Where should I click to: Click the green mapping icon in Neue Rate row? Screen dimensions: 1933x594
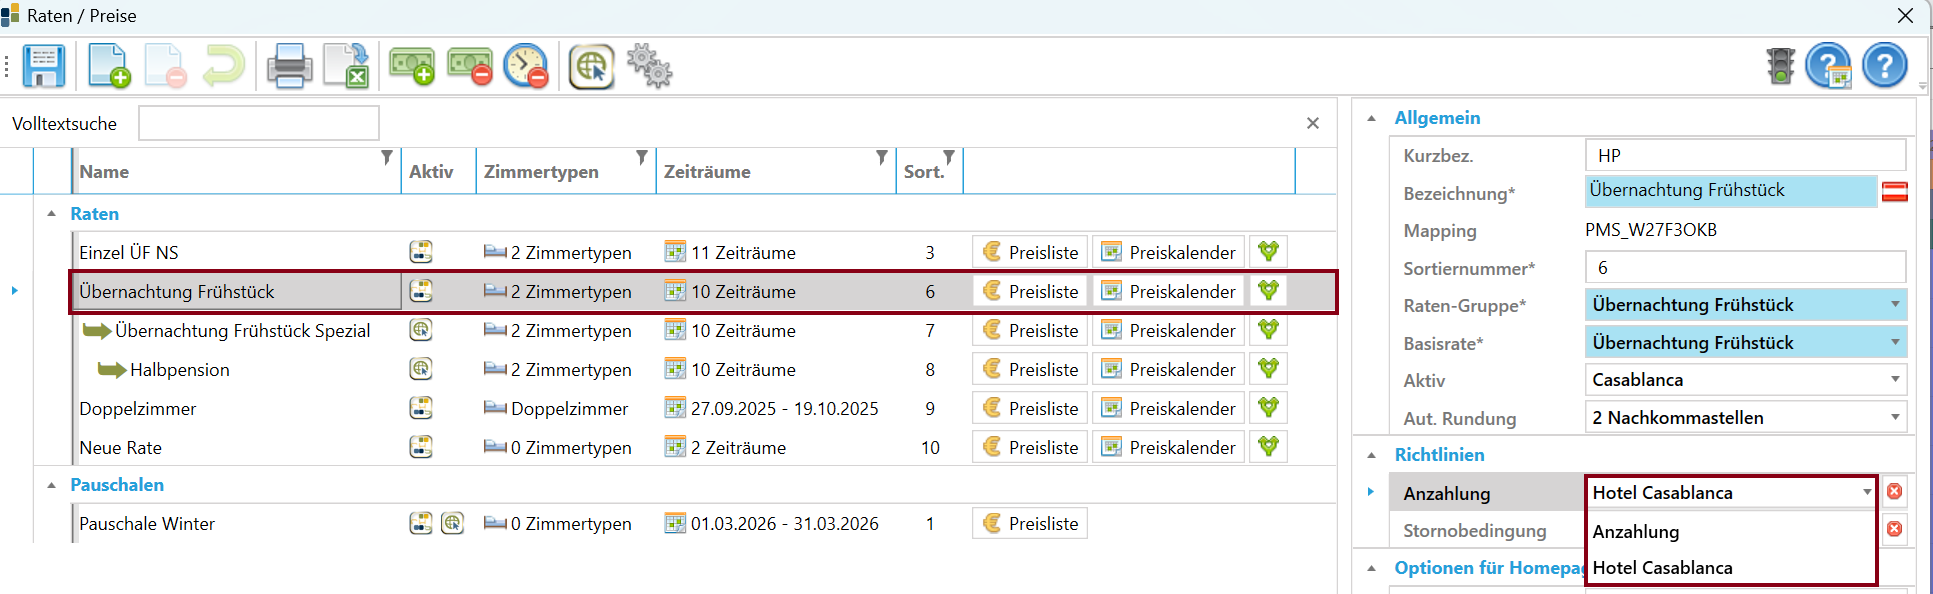pyautogui.click(x=1269, y=447)
